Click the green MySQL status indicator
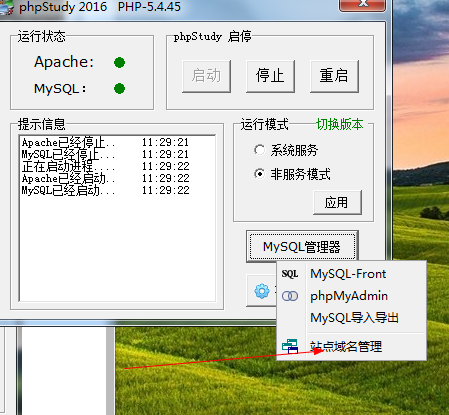This screenshot has height=415, width=449. [119, 89]
